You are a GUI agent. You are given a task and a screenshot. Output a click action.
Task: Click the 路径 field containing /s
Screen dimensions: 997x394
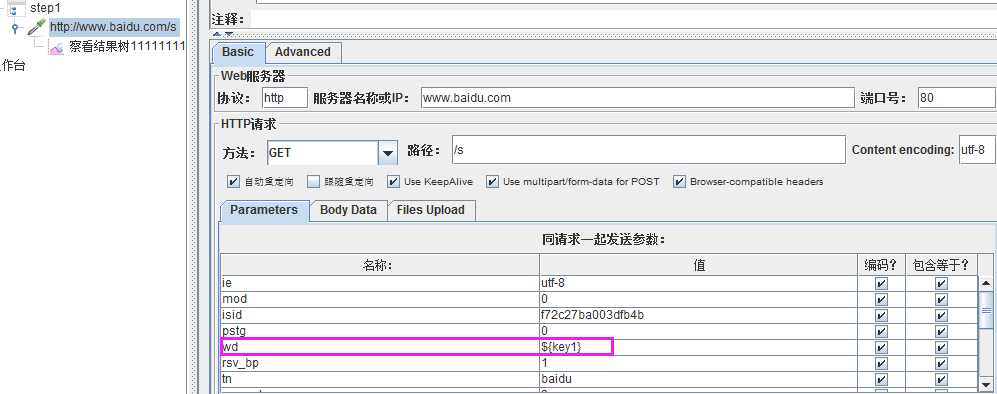(649, 150)
